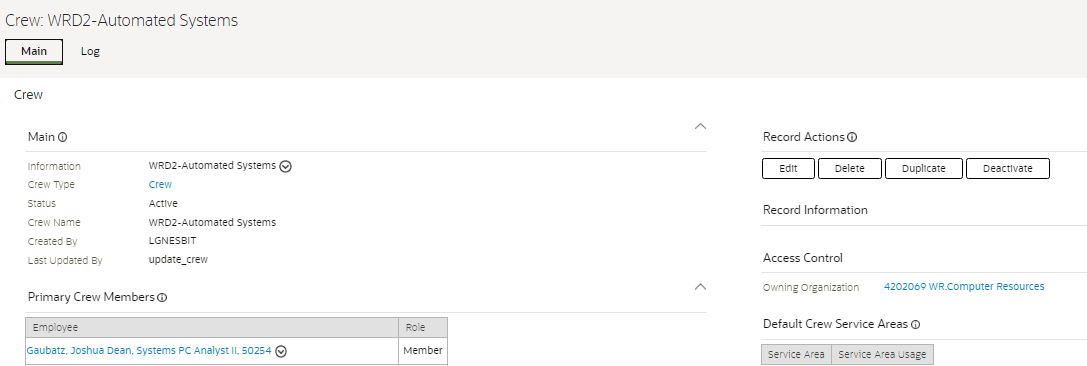
Task: Click the Edit button
Action: click(788, 168)
